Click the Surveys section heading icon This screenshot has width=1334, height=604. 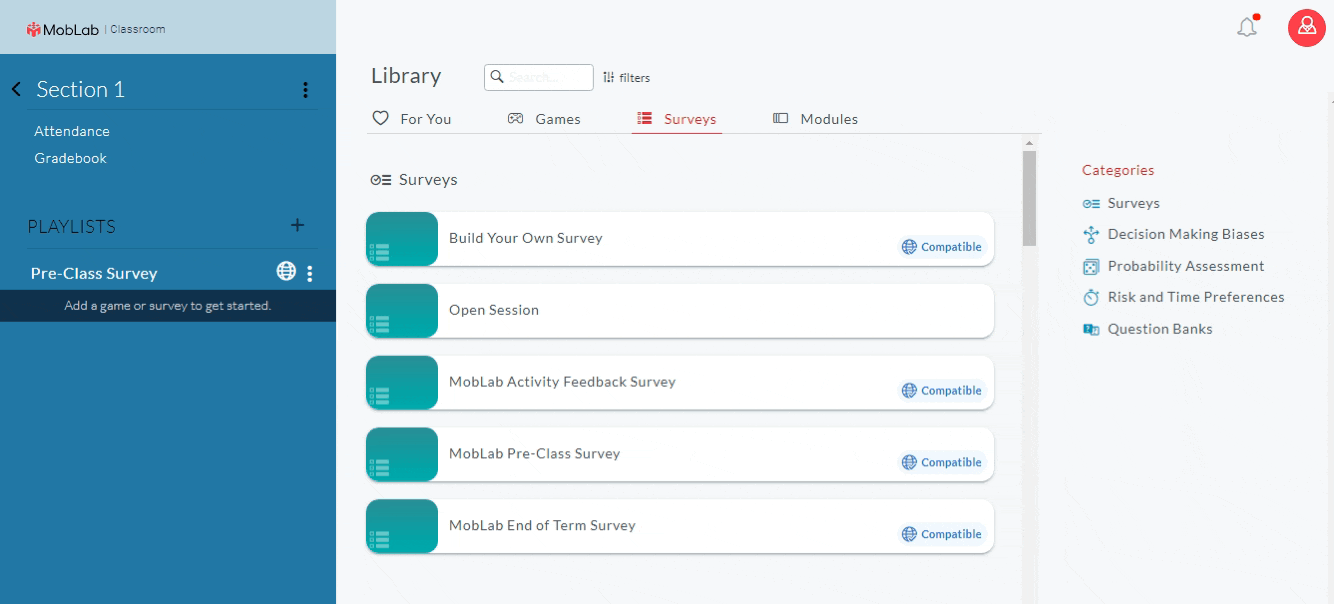coord(380,180)
